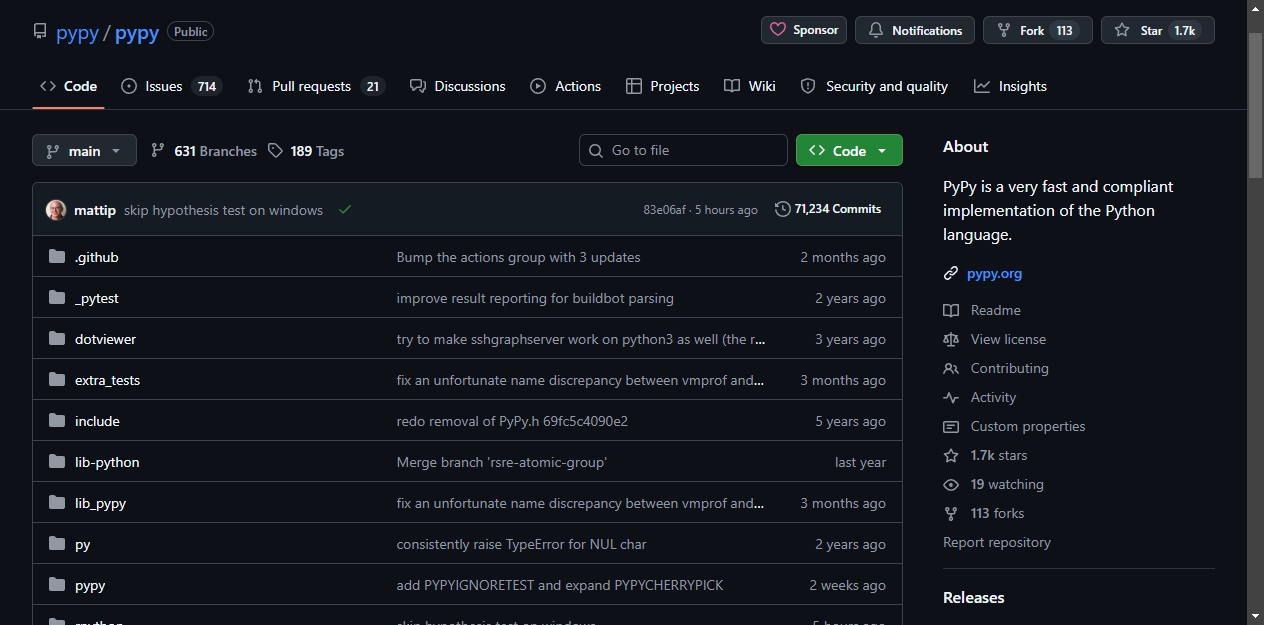Click the pulse icon beside Activity

(x=951, y=397)
